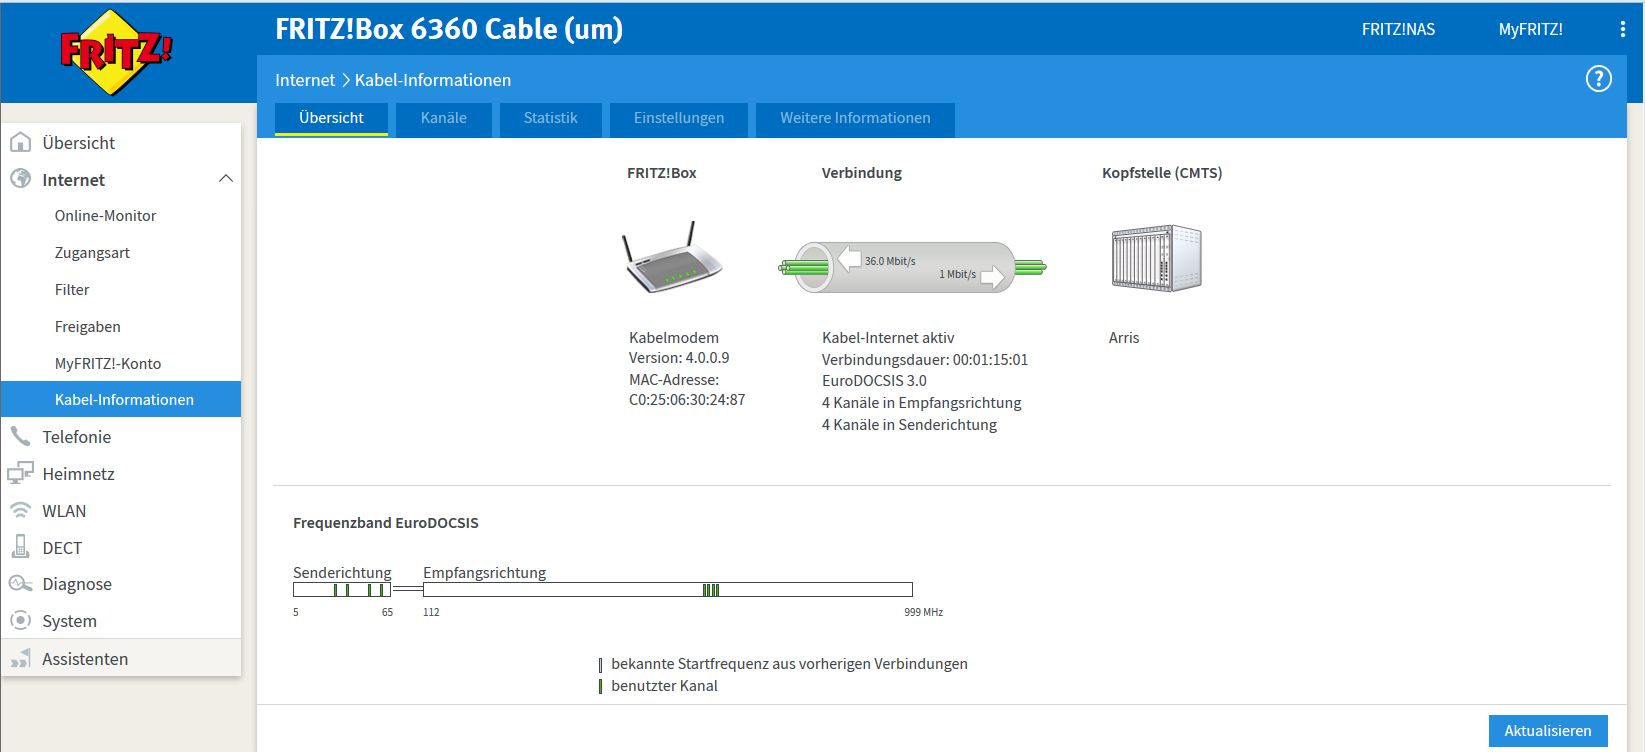
Task: Click the Senderichtung frequency band bar
Action: tap(342, 590)
